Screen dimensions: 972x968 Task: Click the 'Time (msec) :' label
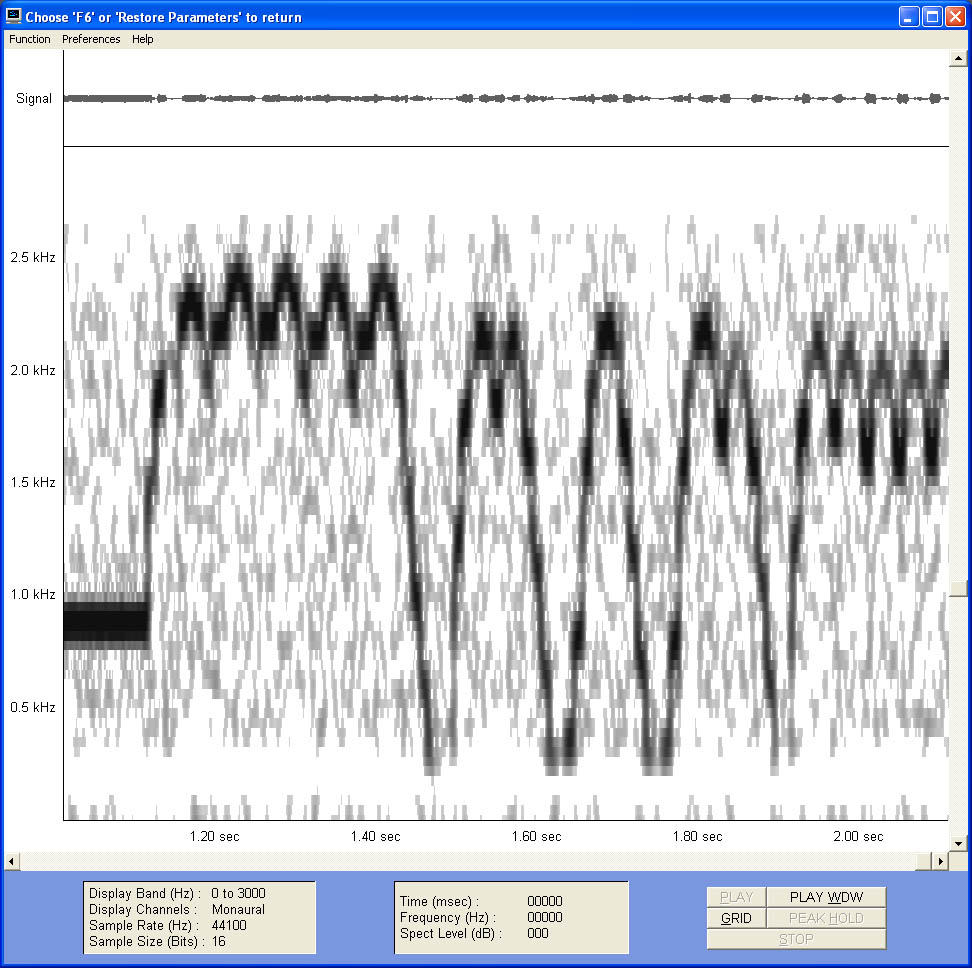click(439, 901)
